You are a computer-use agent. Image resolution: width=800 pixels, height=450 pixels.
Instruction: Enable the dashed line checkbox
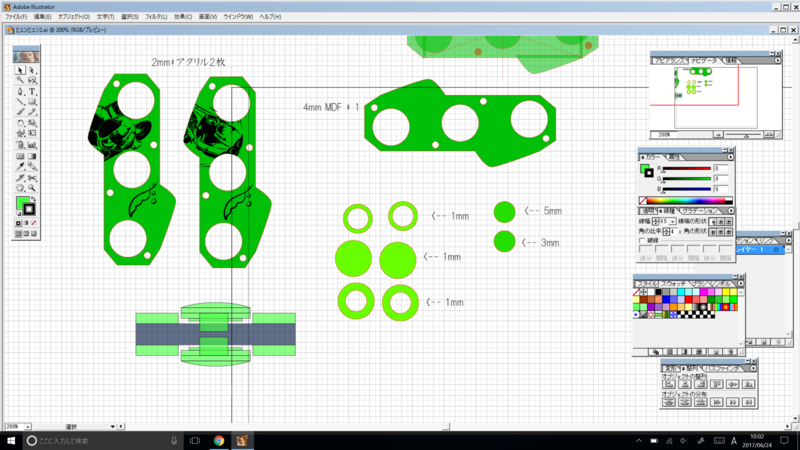tap(642, 240)
